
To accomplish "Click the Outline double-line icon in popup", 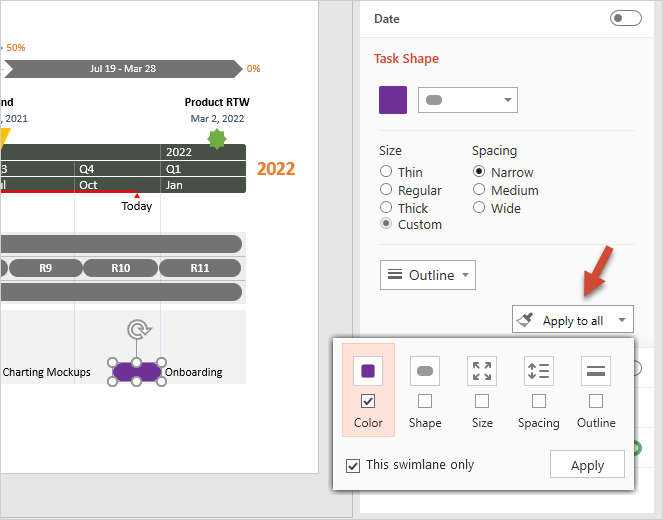I will coord(596,371).
